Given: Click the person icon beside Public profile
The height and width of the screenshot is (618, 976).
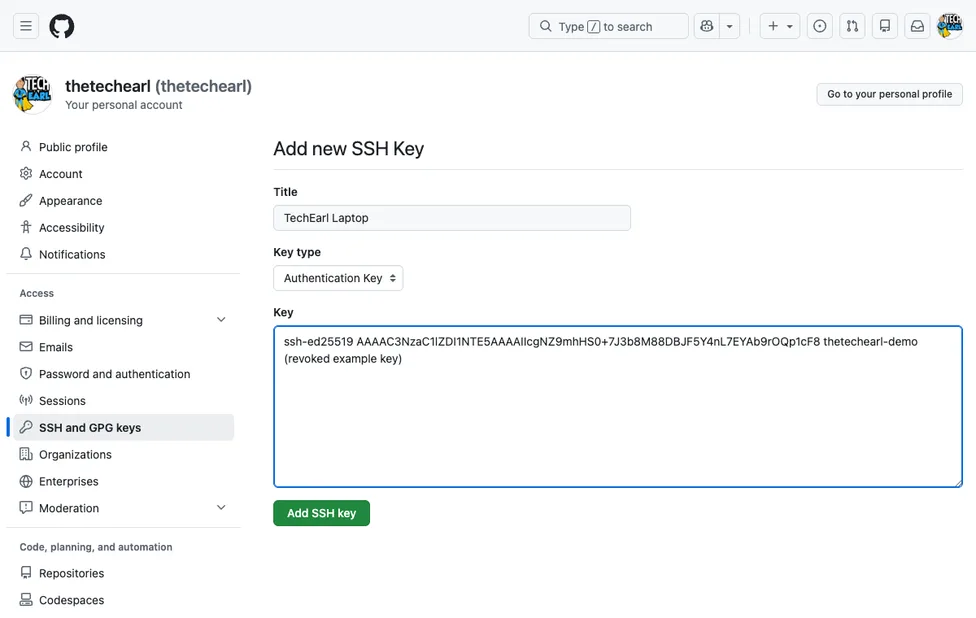Looking at the screenshot, I should (x=26, y=146).
